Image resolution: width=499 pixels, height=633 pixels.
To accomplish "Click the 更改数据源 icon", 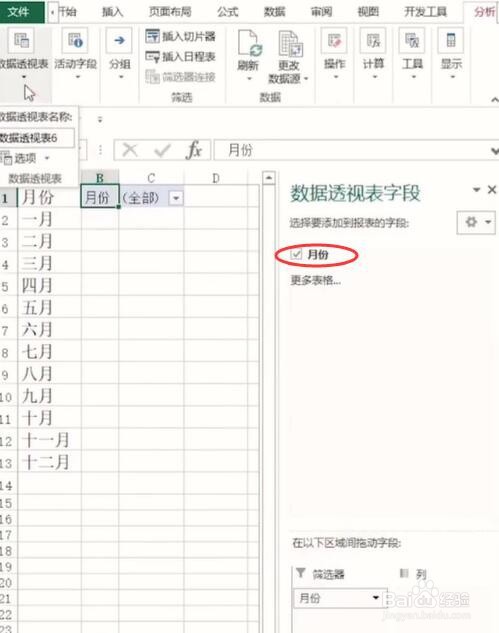I will pyautogui.click(x=290, y=43).
